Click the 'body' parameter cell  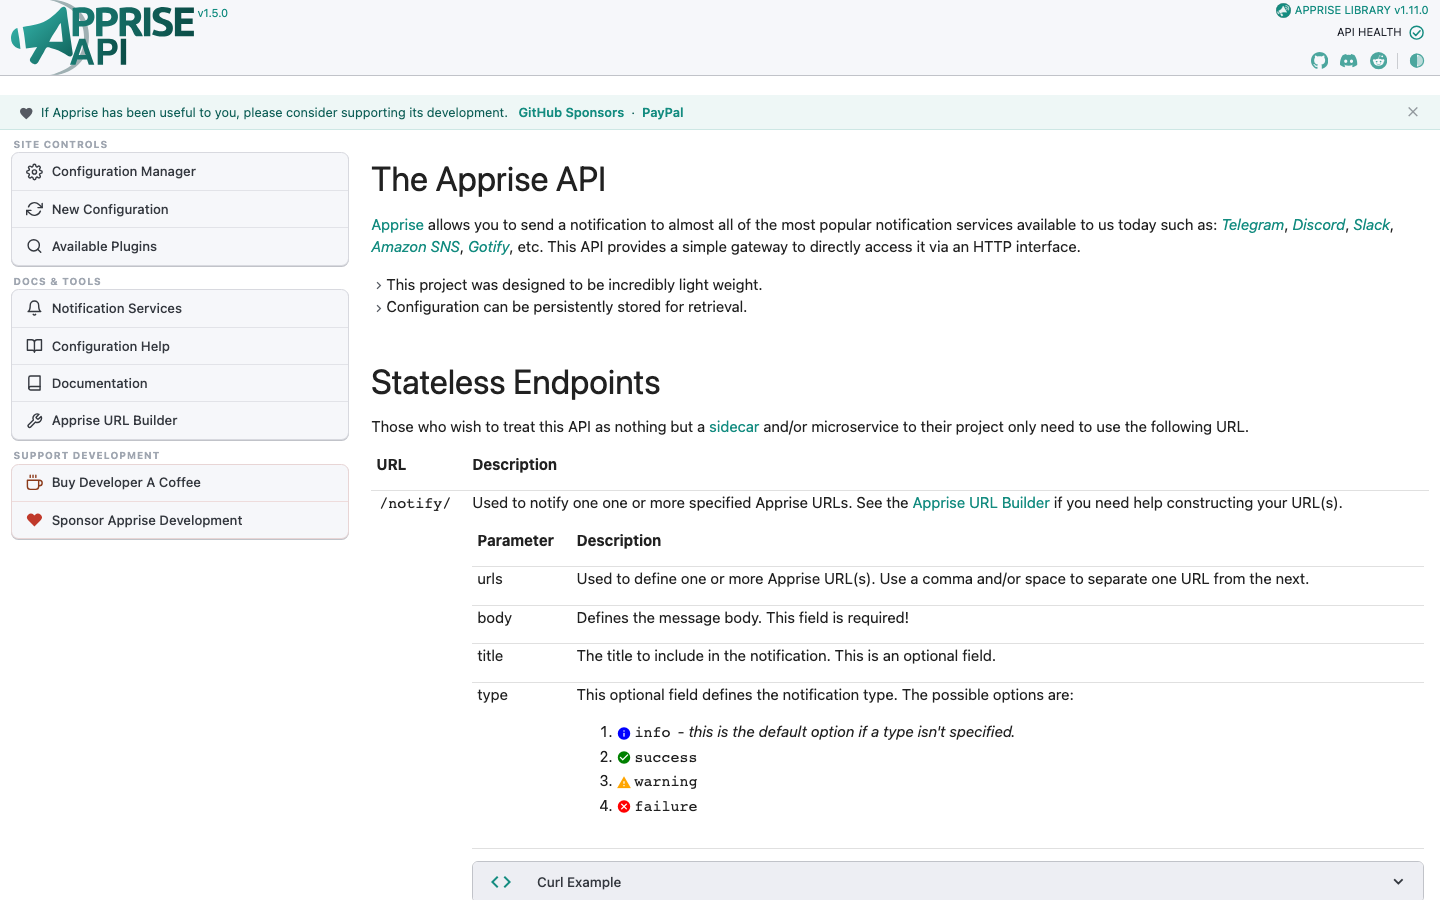click(x=494, y=618)
